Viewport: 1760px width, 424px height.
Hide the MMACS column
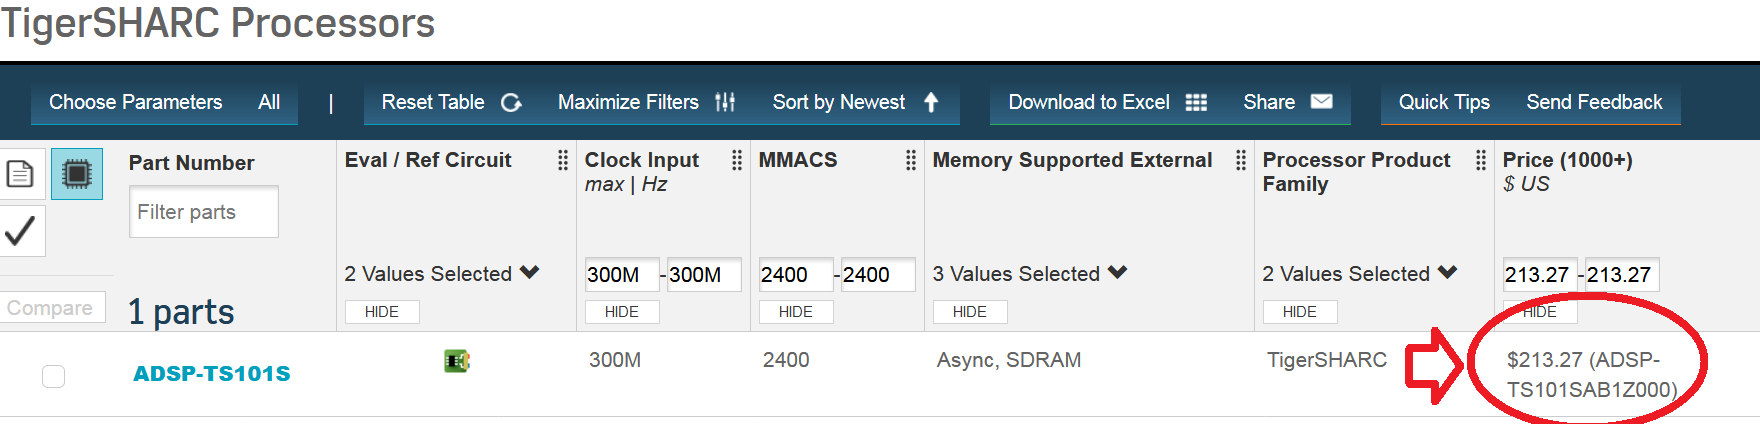coord(796,312)
